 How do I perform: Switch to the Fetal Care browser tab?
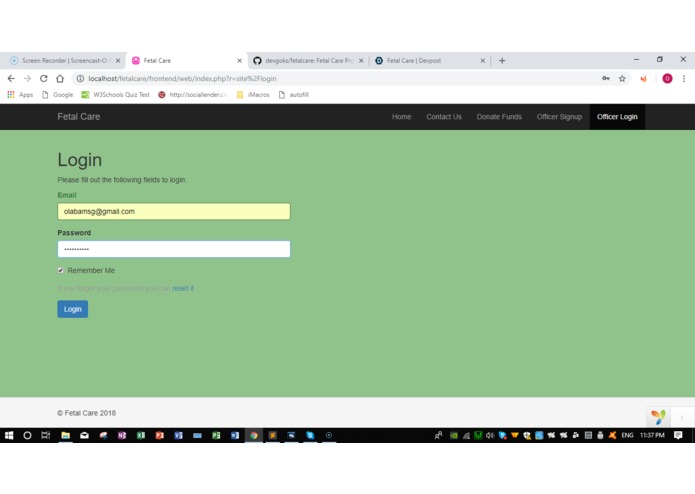click(x=185, y=61)
